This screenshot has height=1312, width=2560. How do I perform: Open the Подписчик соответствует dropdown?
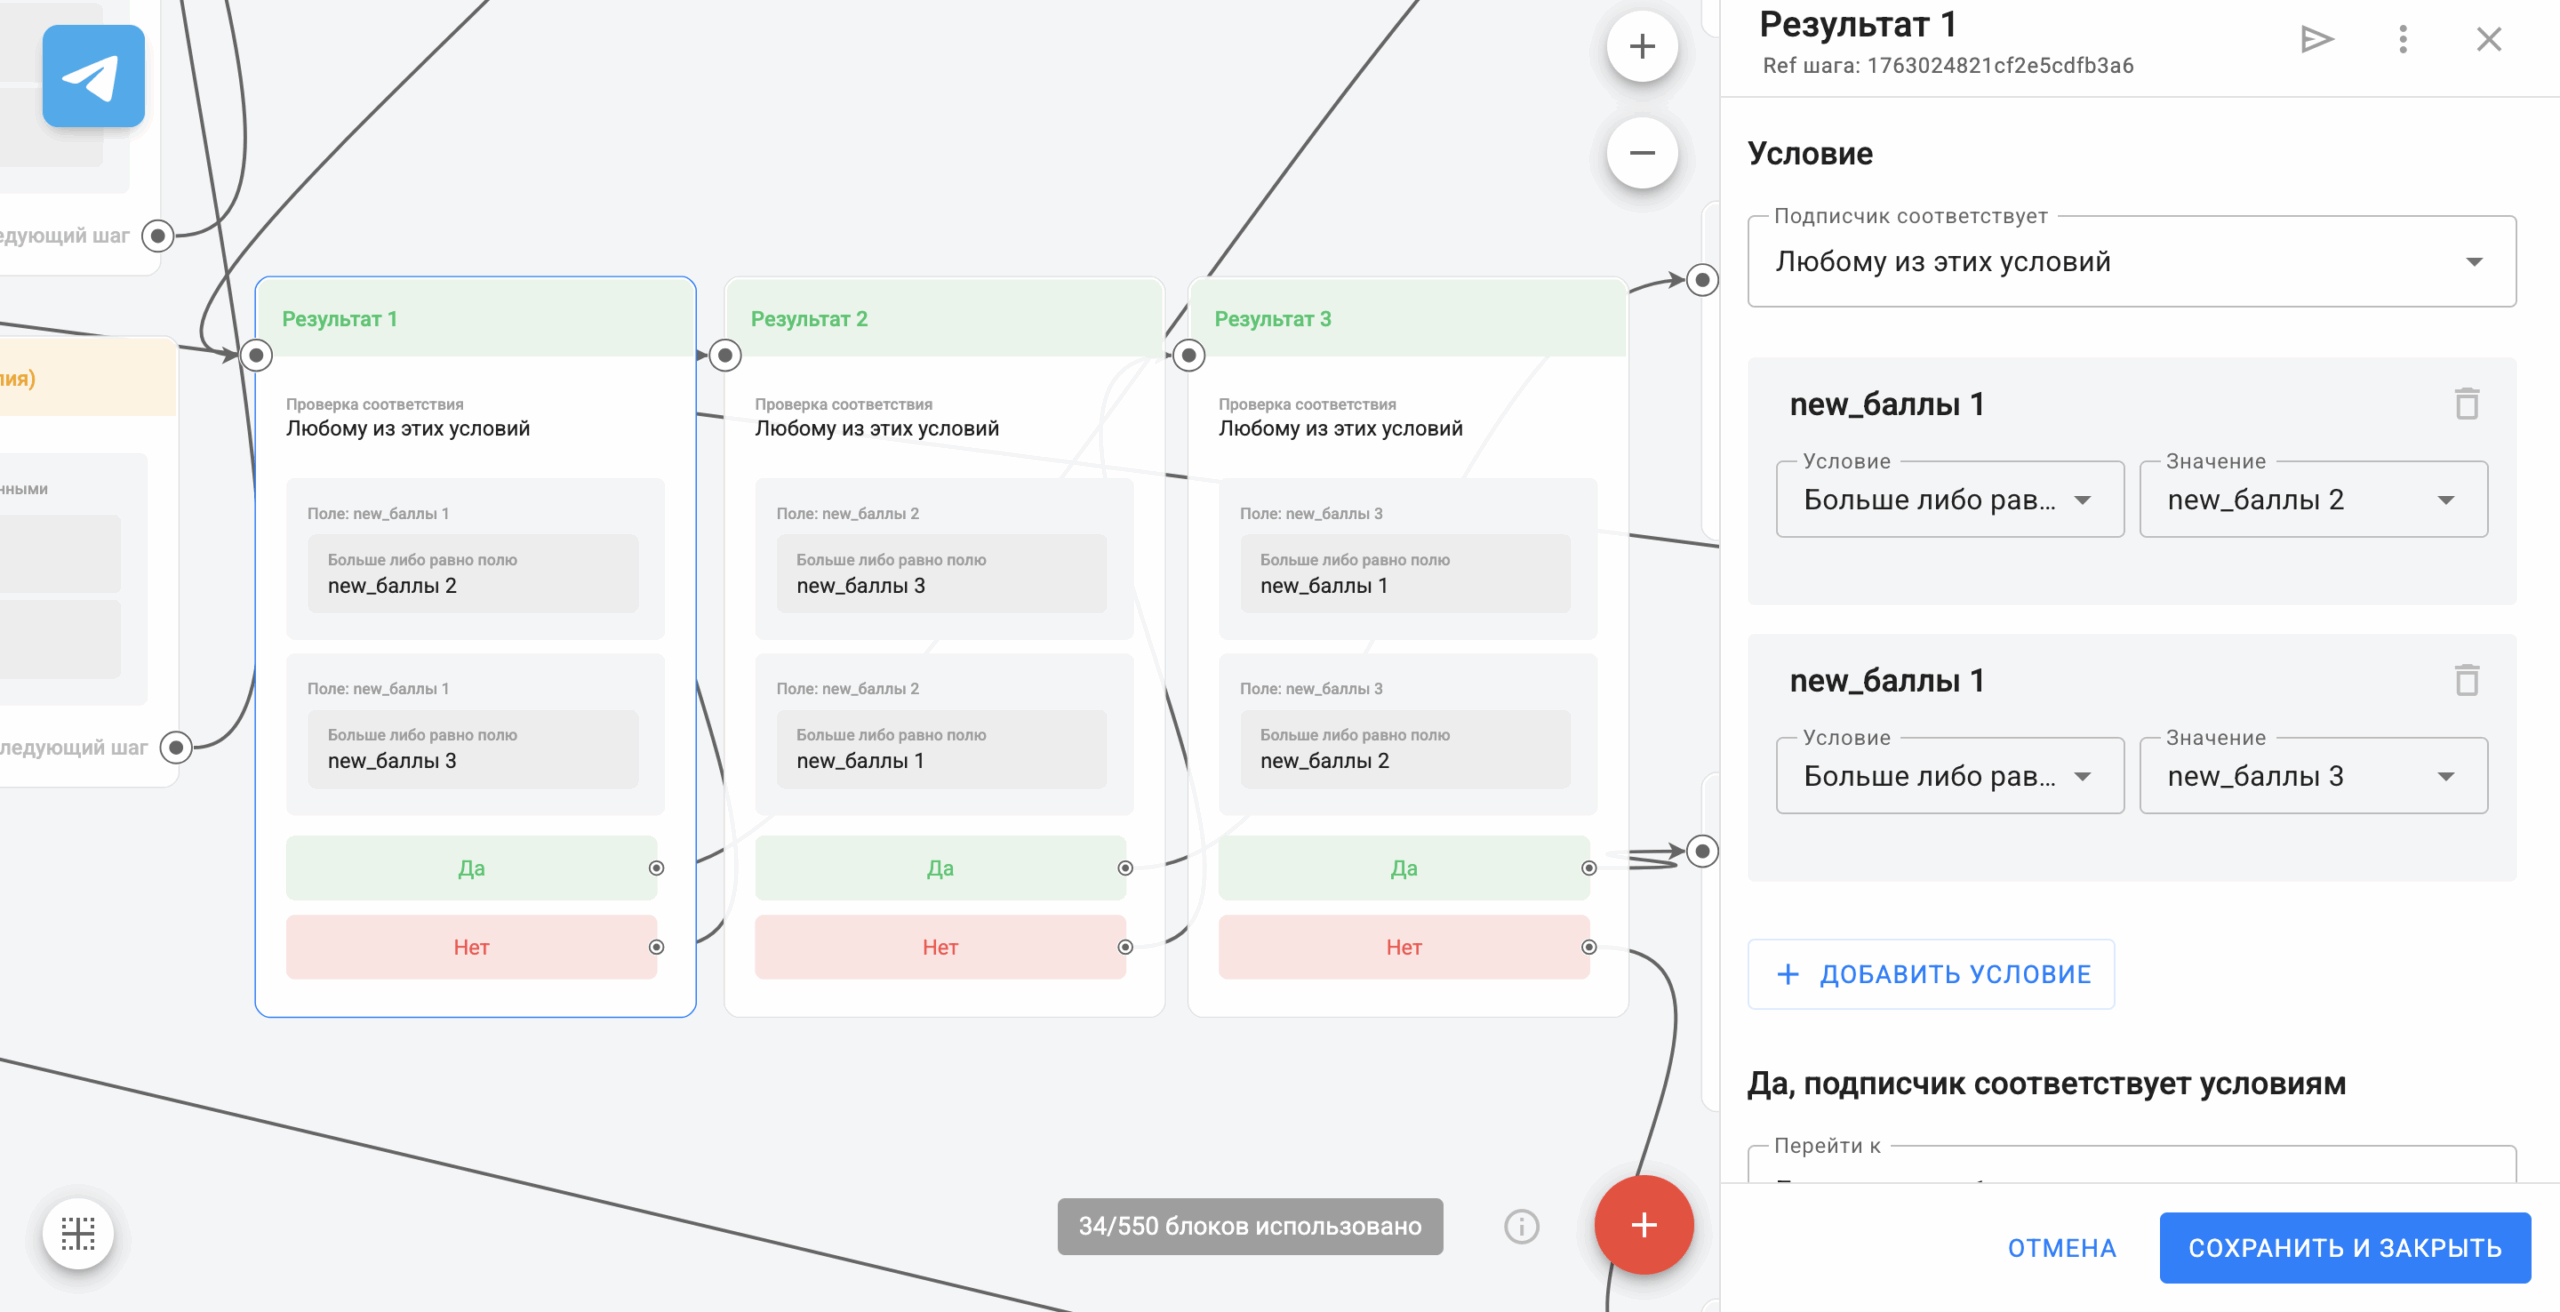tap(2130, 262)
